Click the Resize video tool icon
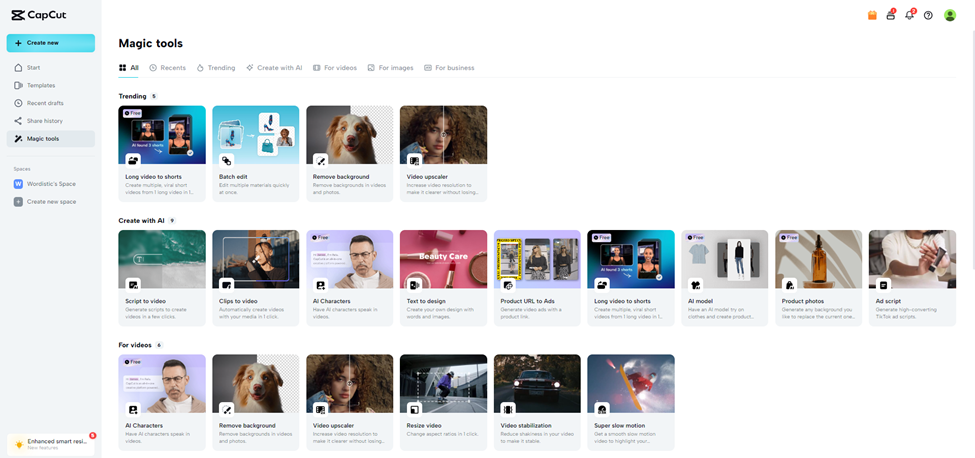Image resolution: width=975 pixels, height=458 pixels. point(415,410)
